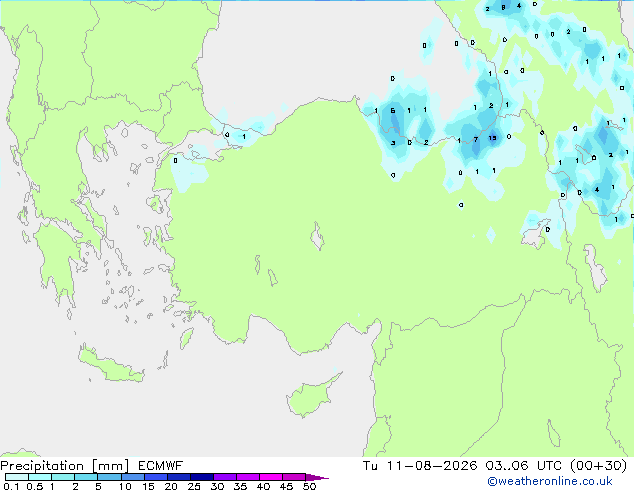Click the "15" legend label
Screen dimensions: 634x490
pos(148,486)
